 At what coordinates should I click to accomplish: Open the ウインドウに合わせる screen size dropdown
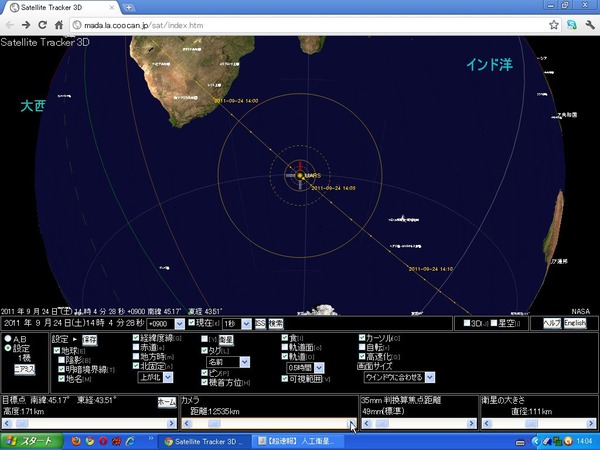[399, 377]
